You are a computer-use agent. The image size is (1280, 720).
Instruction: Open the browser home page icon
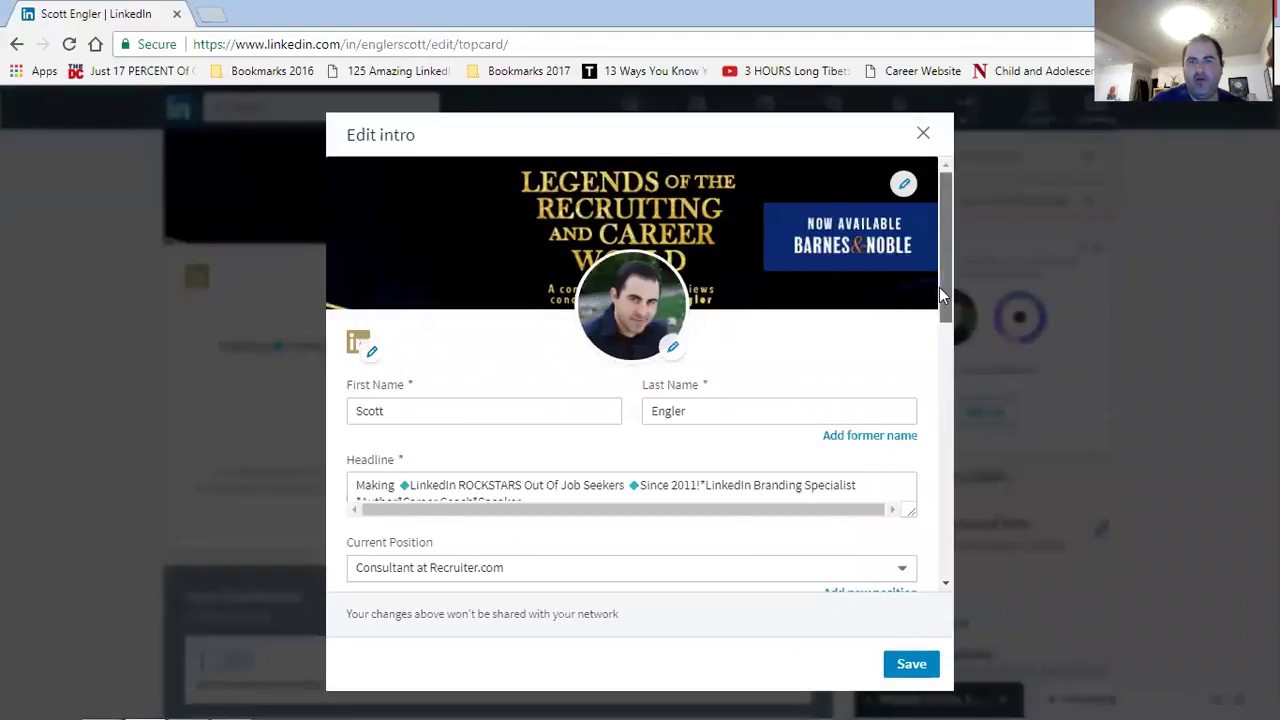95,44
